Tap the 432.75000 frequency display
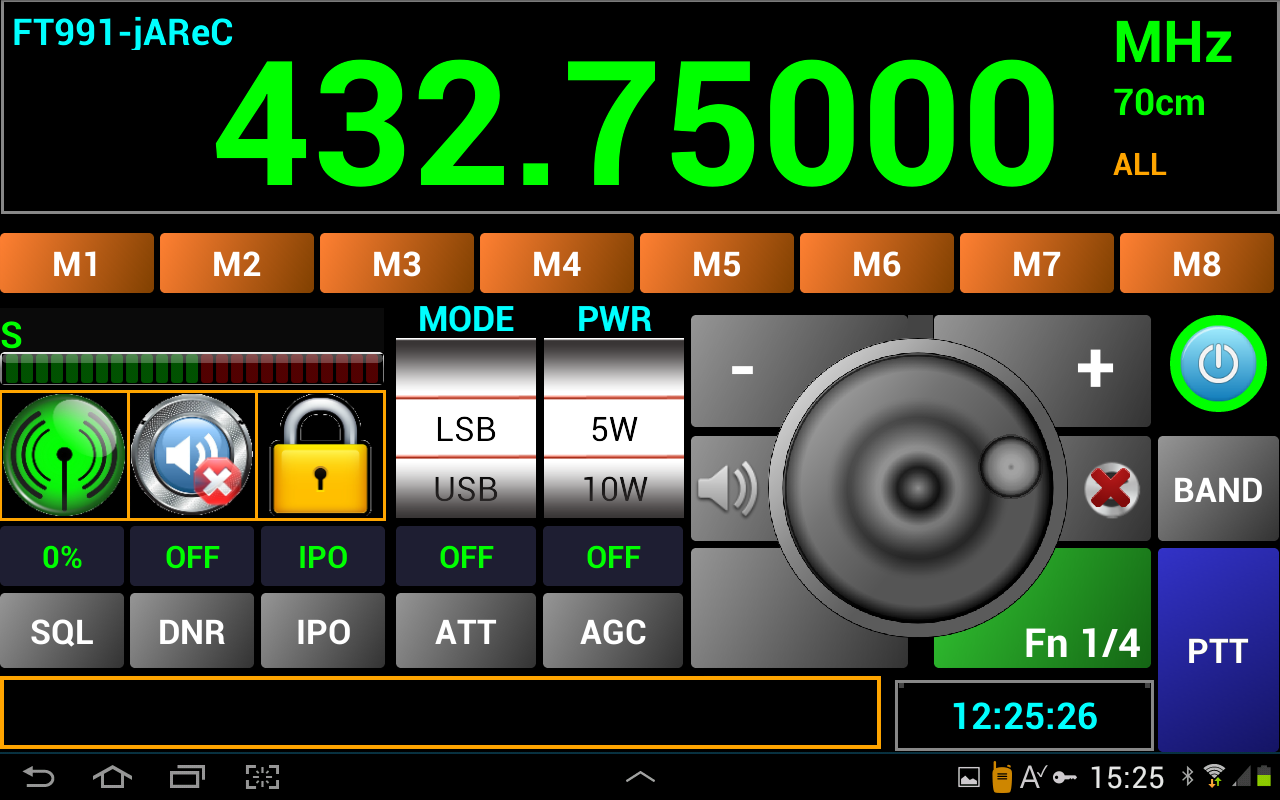Image resolution: width=1280 pixels, height=800 pixels. point(636,125)
